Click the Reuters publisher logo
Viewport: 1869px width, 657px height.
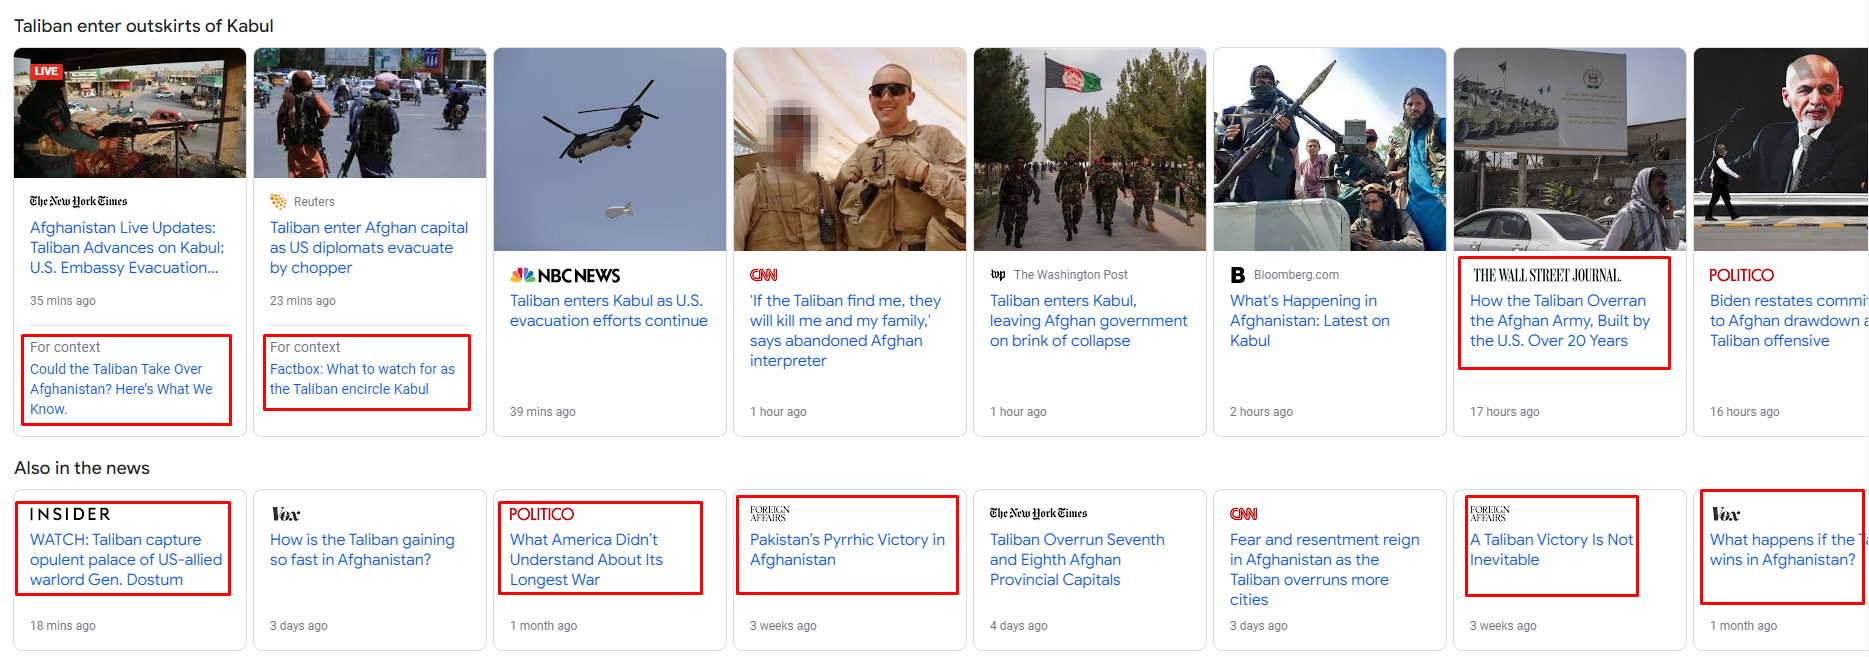pyautogui.click(x=278, y=202)
